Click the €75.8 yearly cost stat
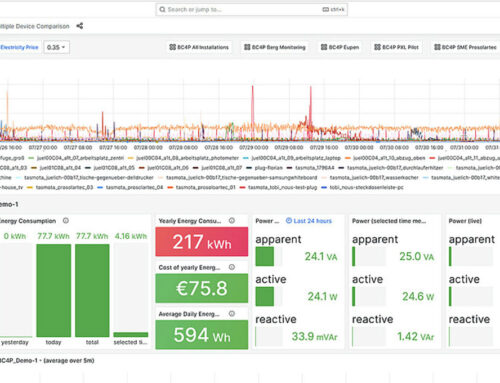This screenshot has width=500, height=383. pyautogui.click(x=202, y=288)
